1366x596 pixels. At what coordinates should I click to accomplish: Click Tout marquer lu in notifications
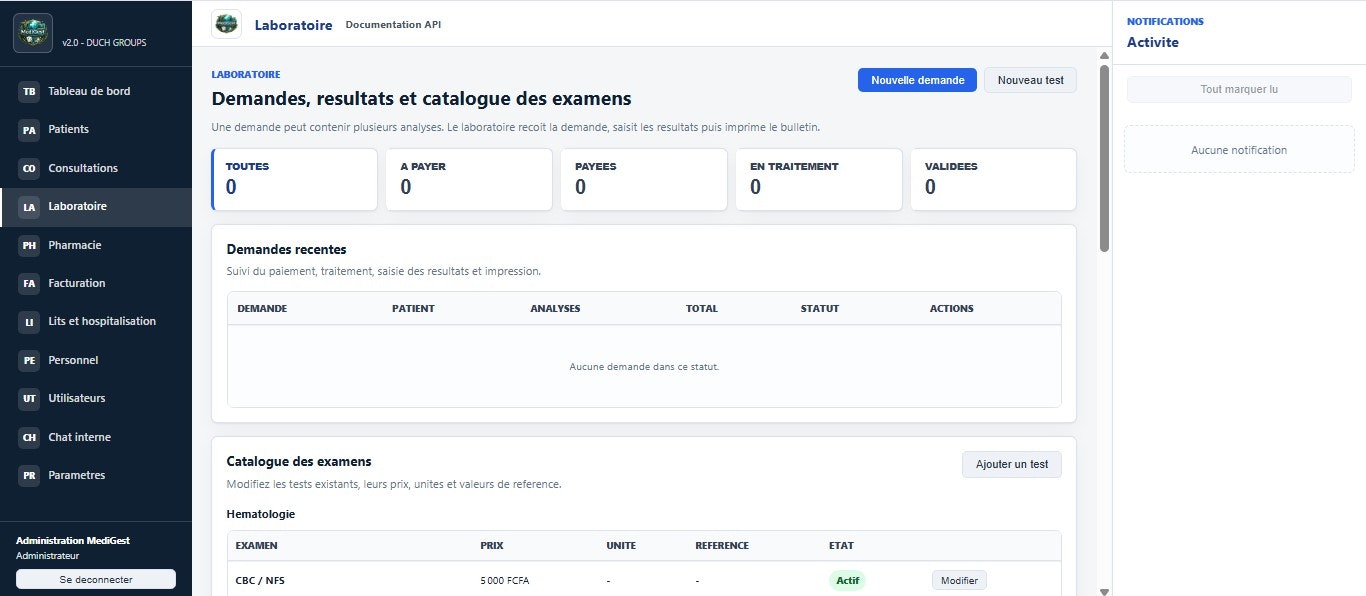pos(1239,89)
